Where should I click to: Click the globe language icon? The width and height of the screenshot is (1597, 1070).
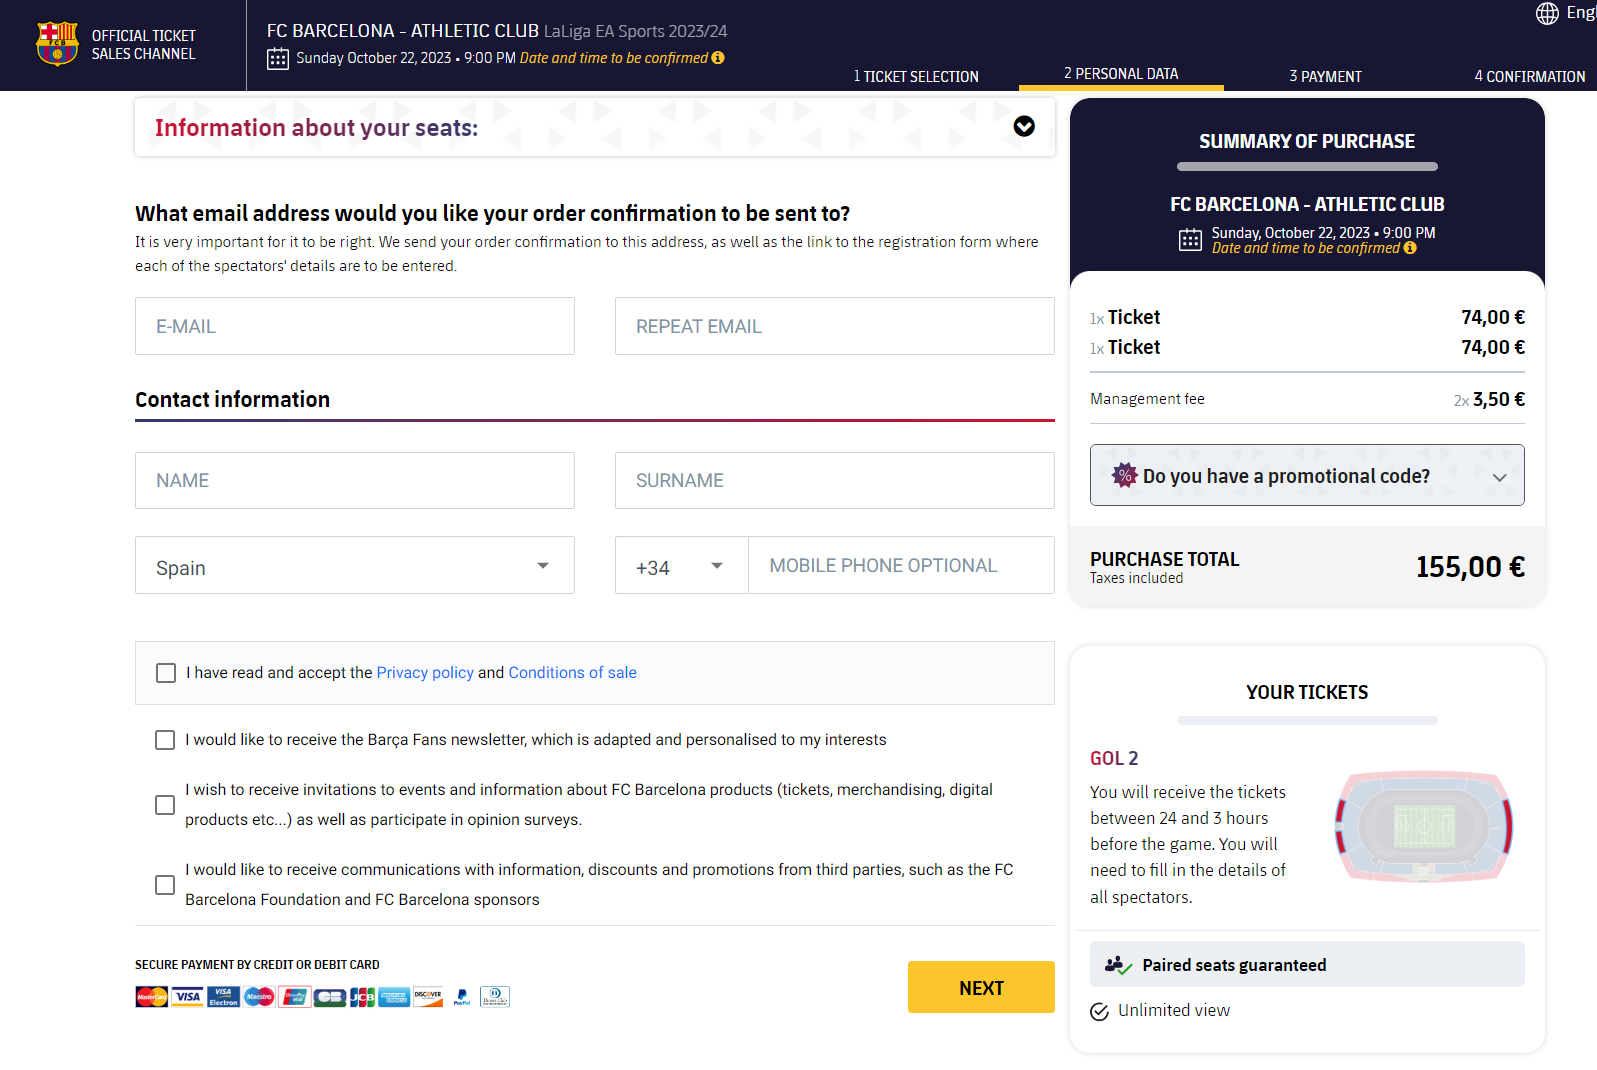click(x=1547, y=13)
